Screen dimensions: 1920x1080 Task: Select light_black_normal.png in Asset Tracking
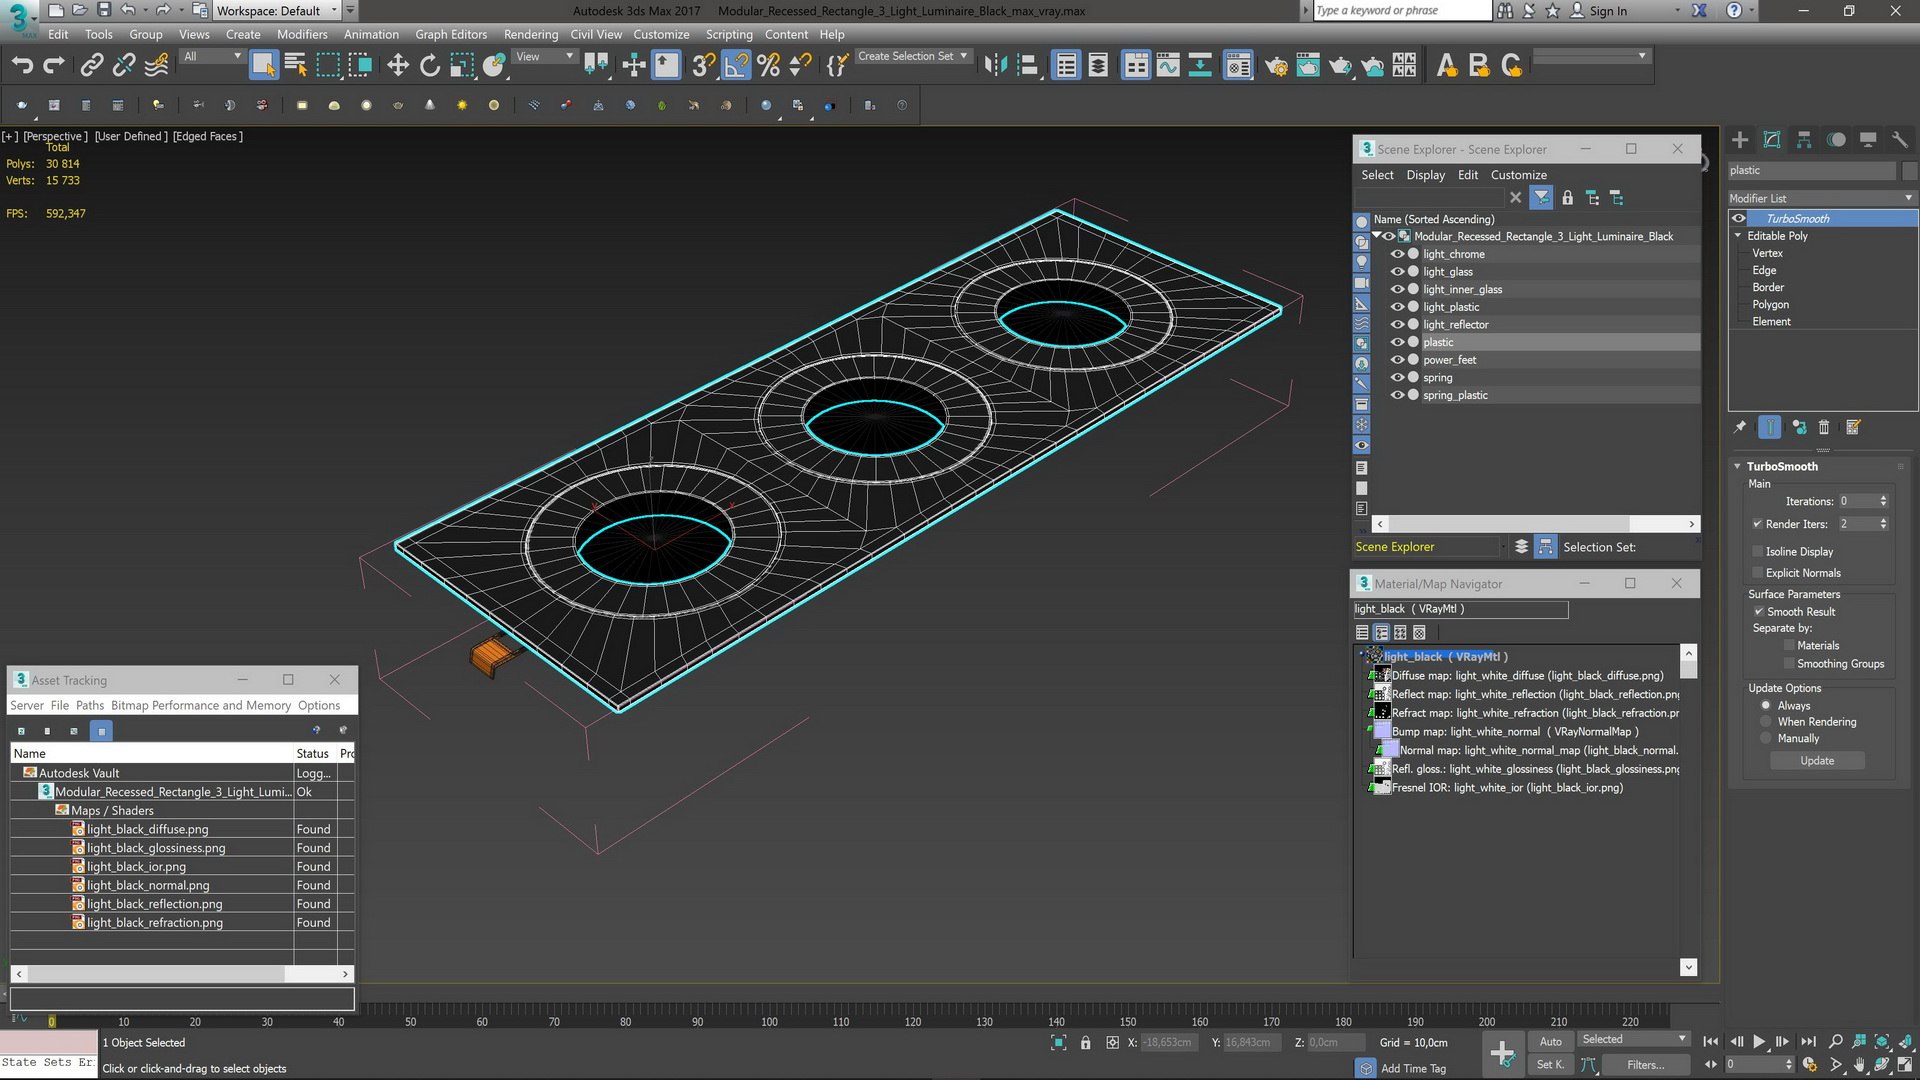[148, 886]
